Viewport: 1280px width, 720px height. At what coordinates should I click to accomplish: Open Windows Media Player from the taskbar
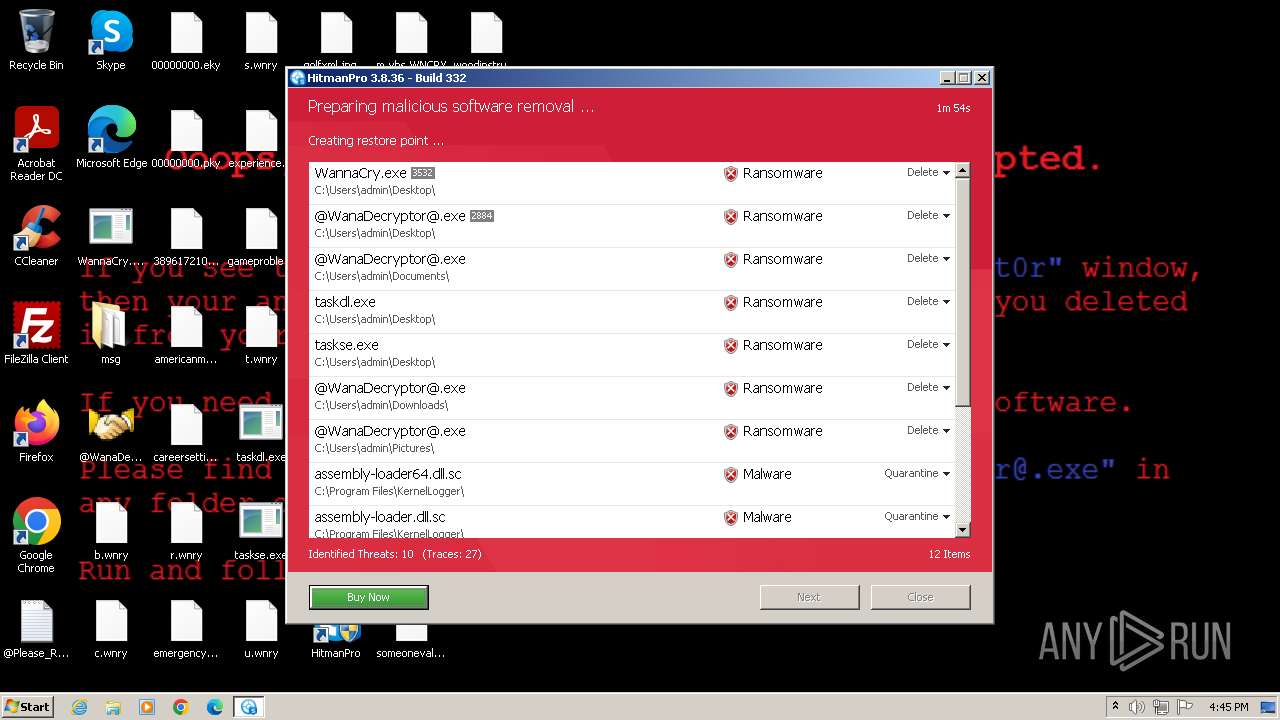coord(147,707)
